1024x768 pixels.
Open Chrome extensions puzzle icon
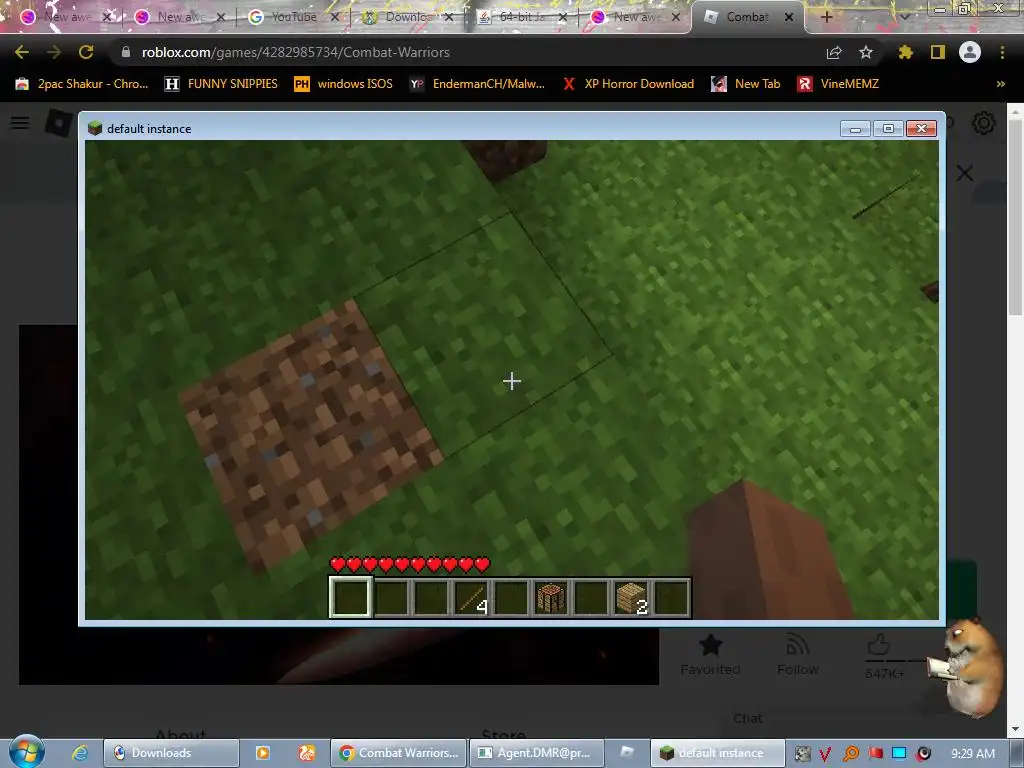pyautogui.click(x=906, y=52)
